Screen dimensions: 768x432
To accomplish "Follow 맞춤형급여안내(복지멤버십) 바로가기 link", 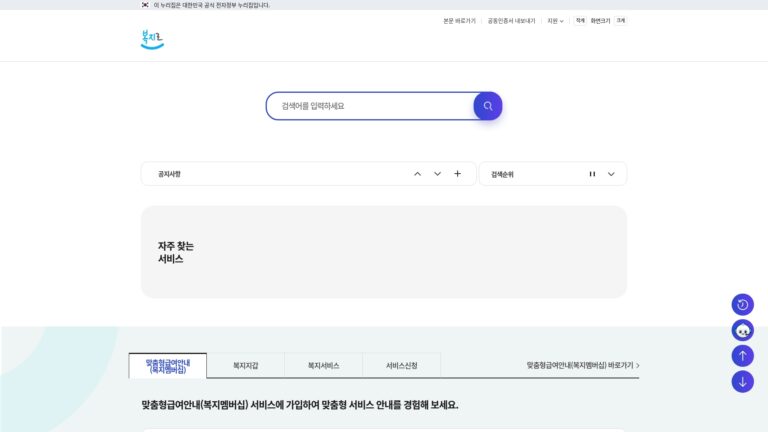I will click(x=583, y=365).
